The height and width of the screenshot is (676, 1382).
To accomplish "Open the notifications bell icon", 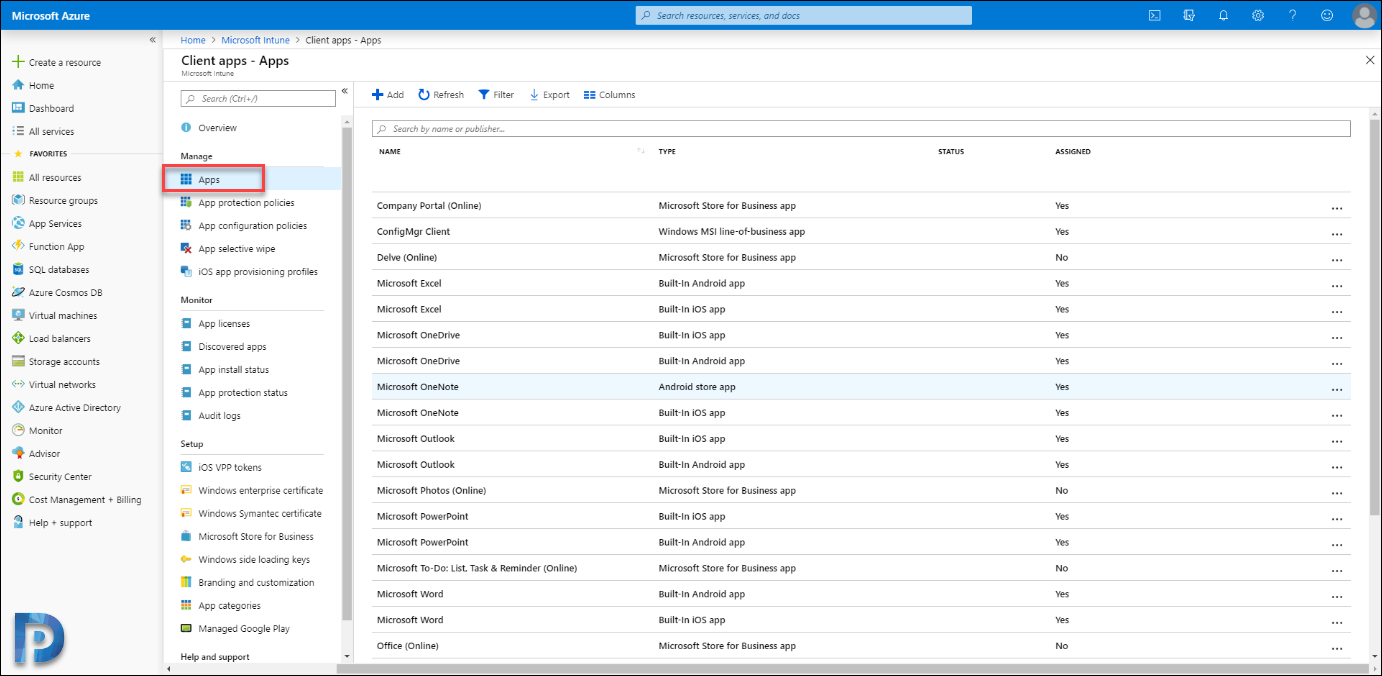I will (x=1223, y=15).
